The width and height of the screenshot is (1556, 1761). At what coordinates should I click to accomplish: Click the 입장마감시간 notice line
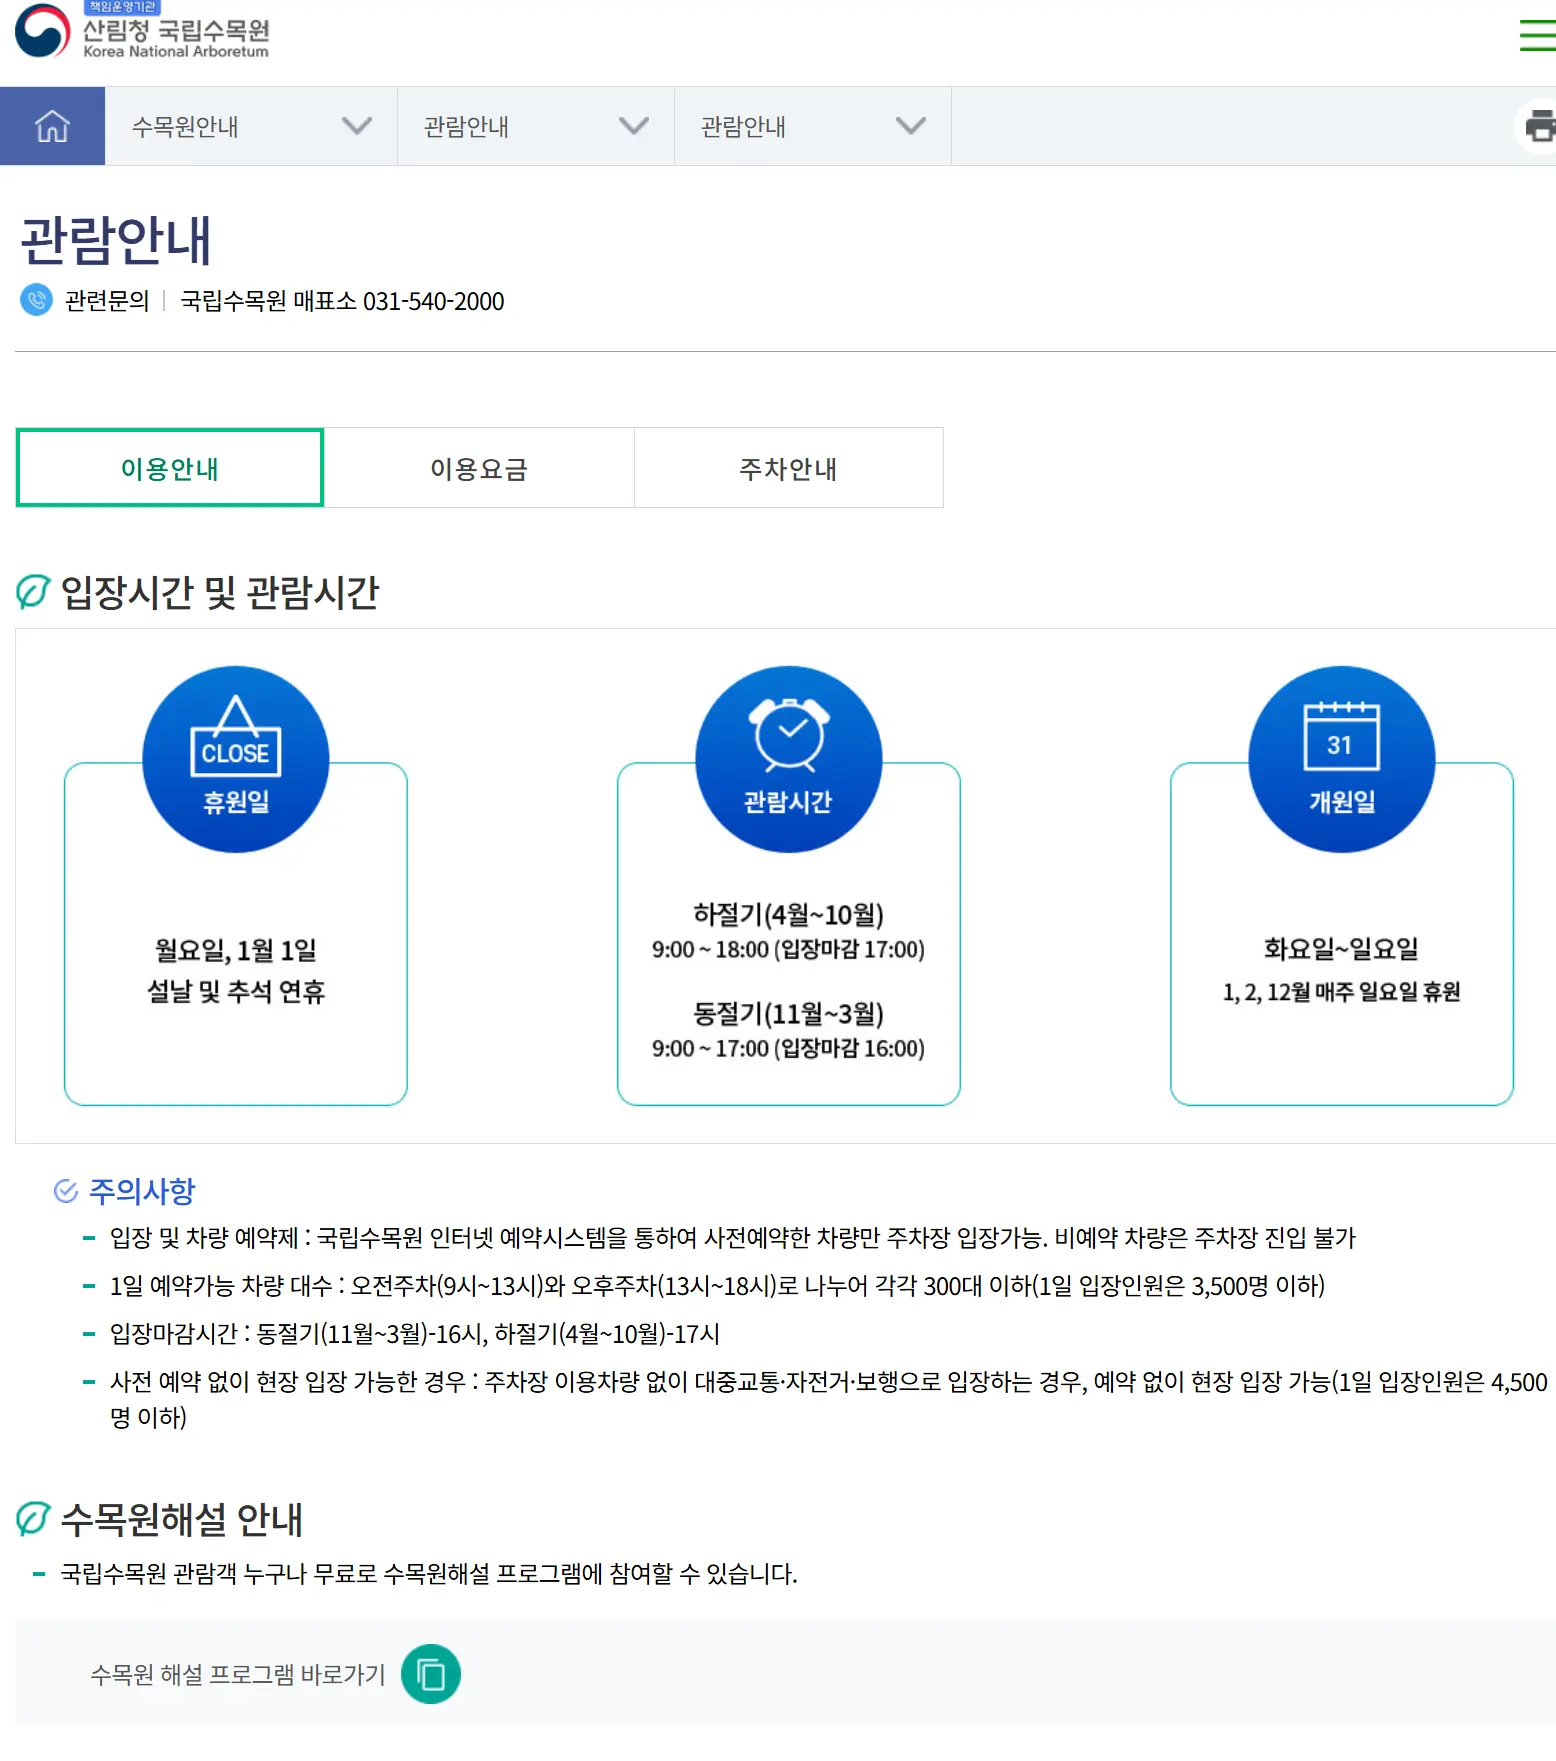click(x=415, y=1334)
